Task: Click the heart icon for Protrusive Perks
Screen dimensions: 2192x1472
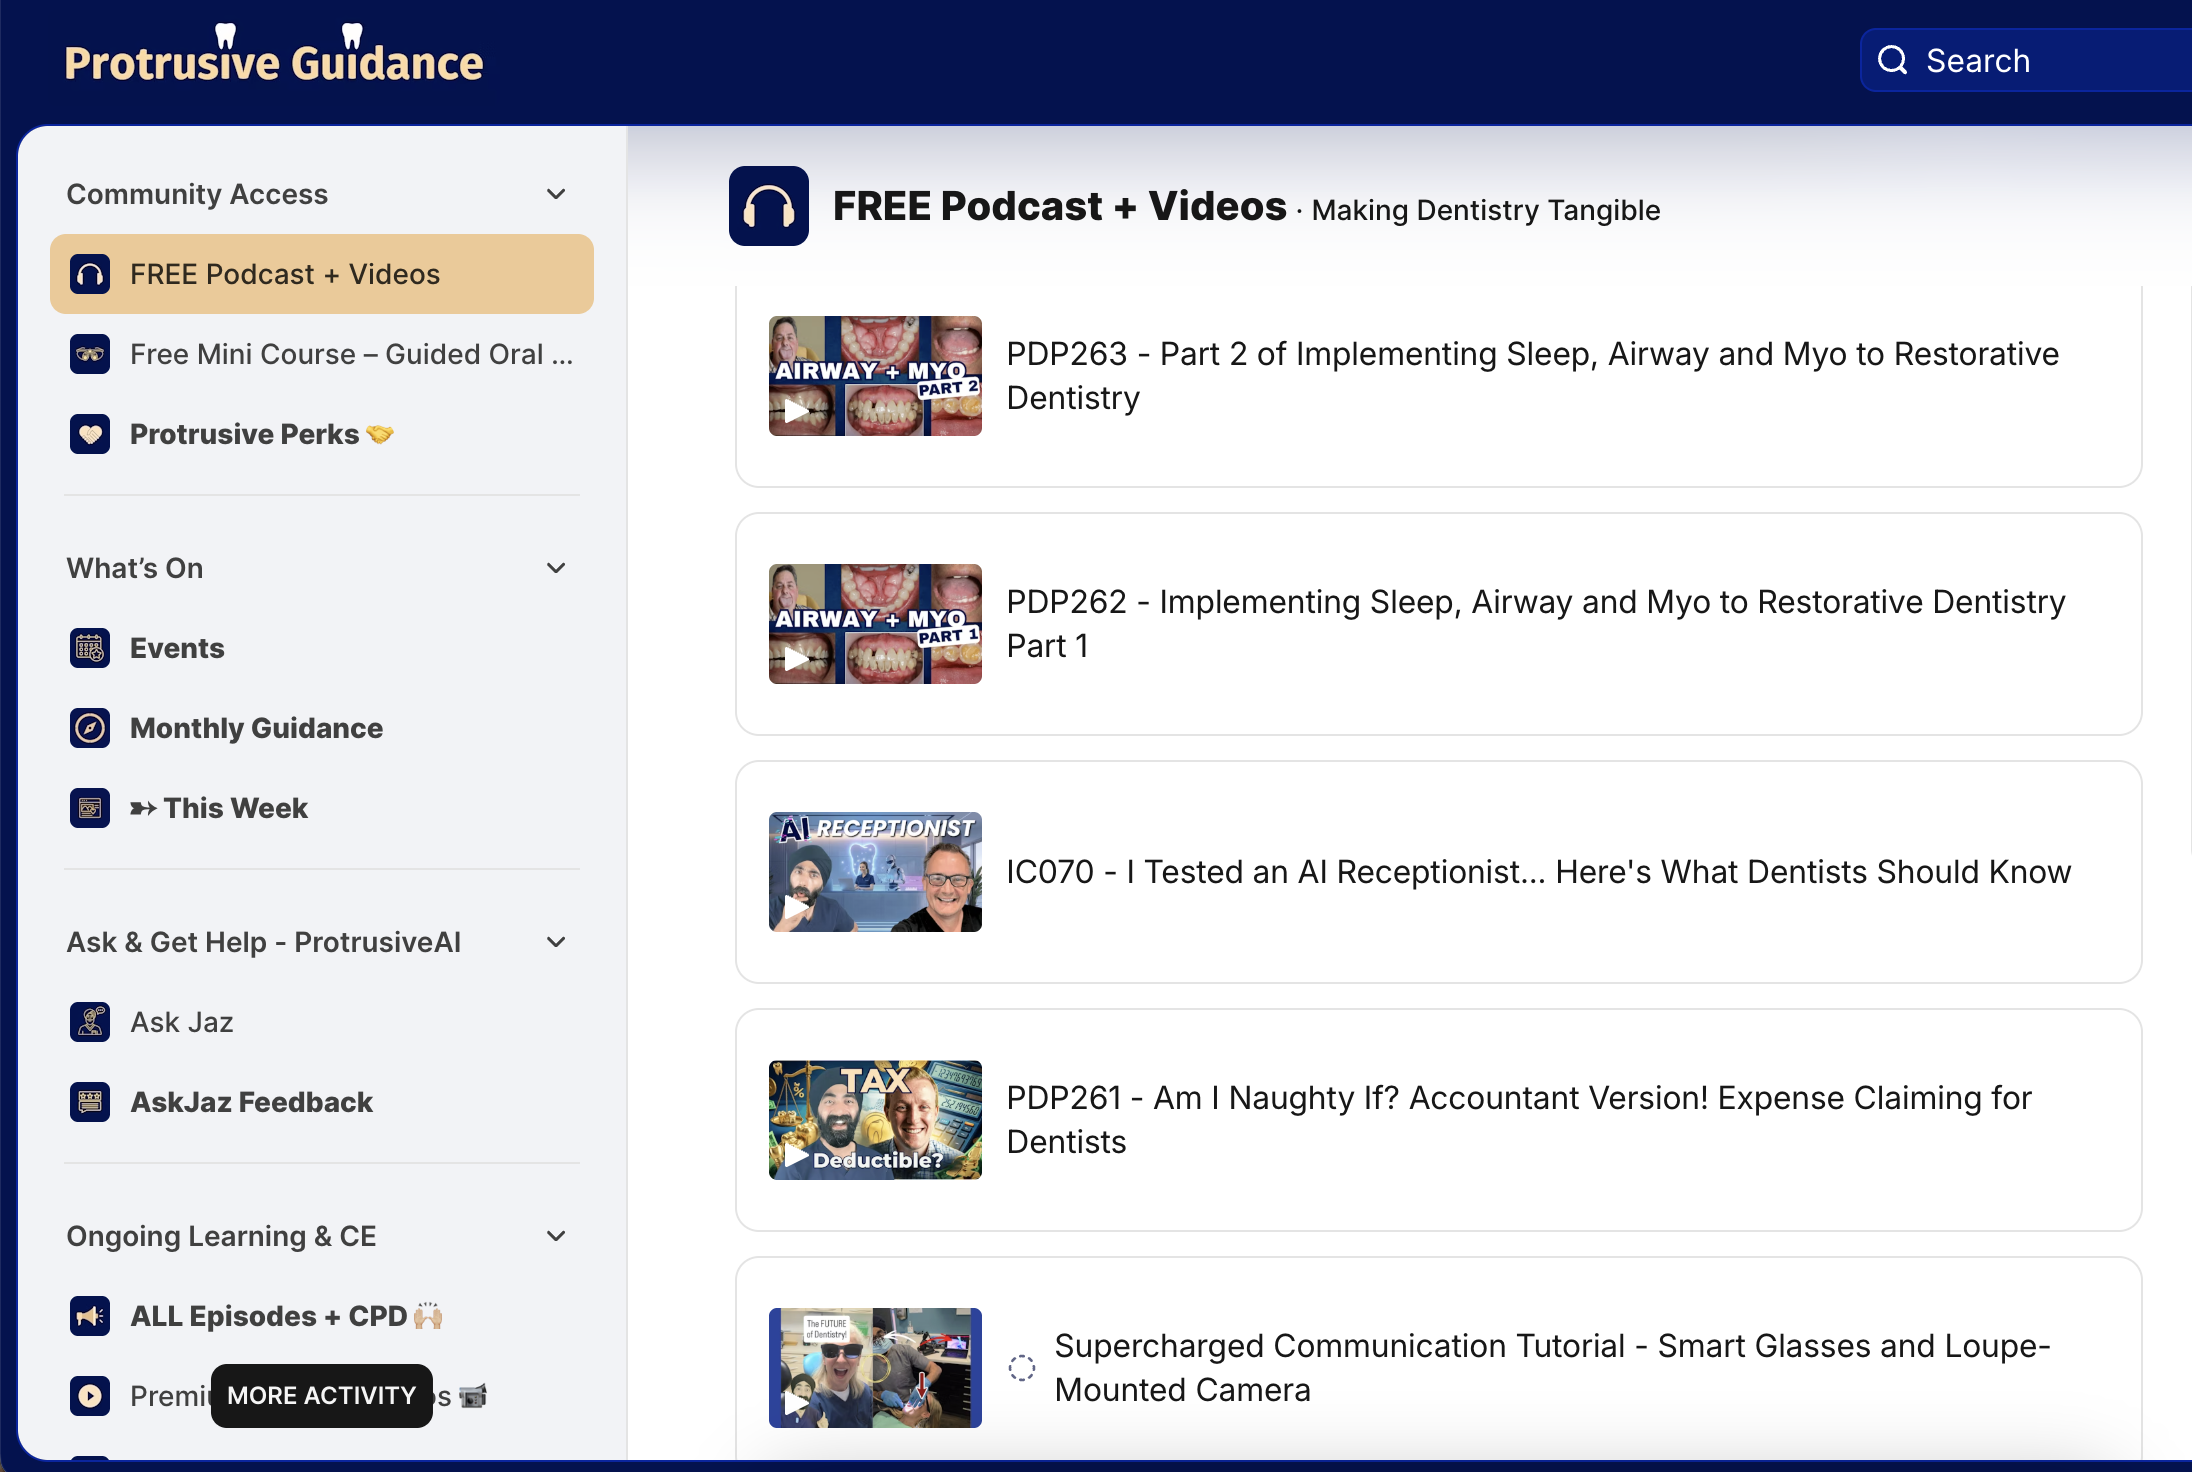Action: [90, 434]
